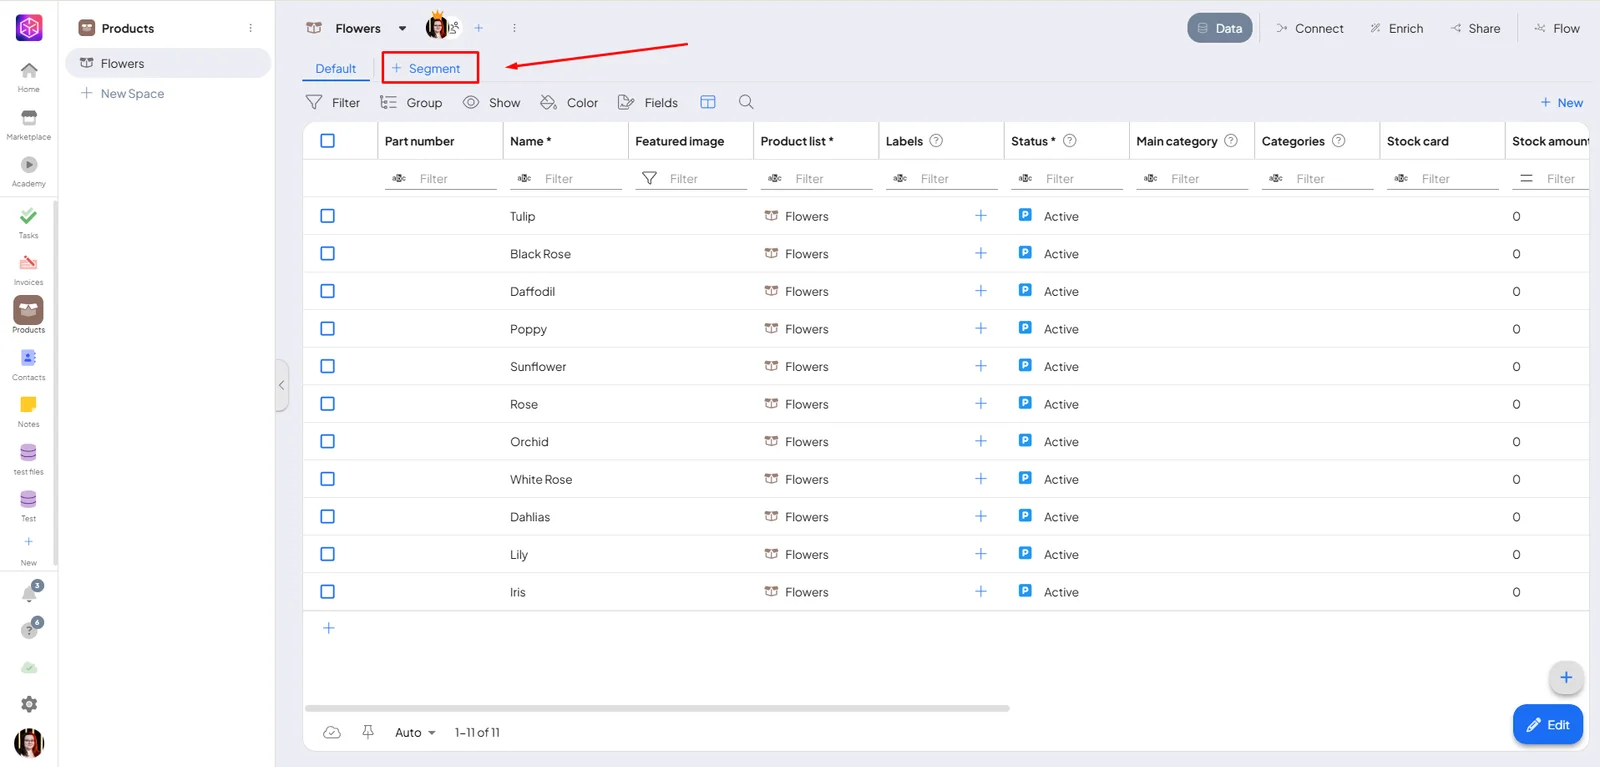The image size is (1600, 767).
Task: Click the search magnifier in the toolbar
Action: point(746,102)
